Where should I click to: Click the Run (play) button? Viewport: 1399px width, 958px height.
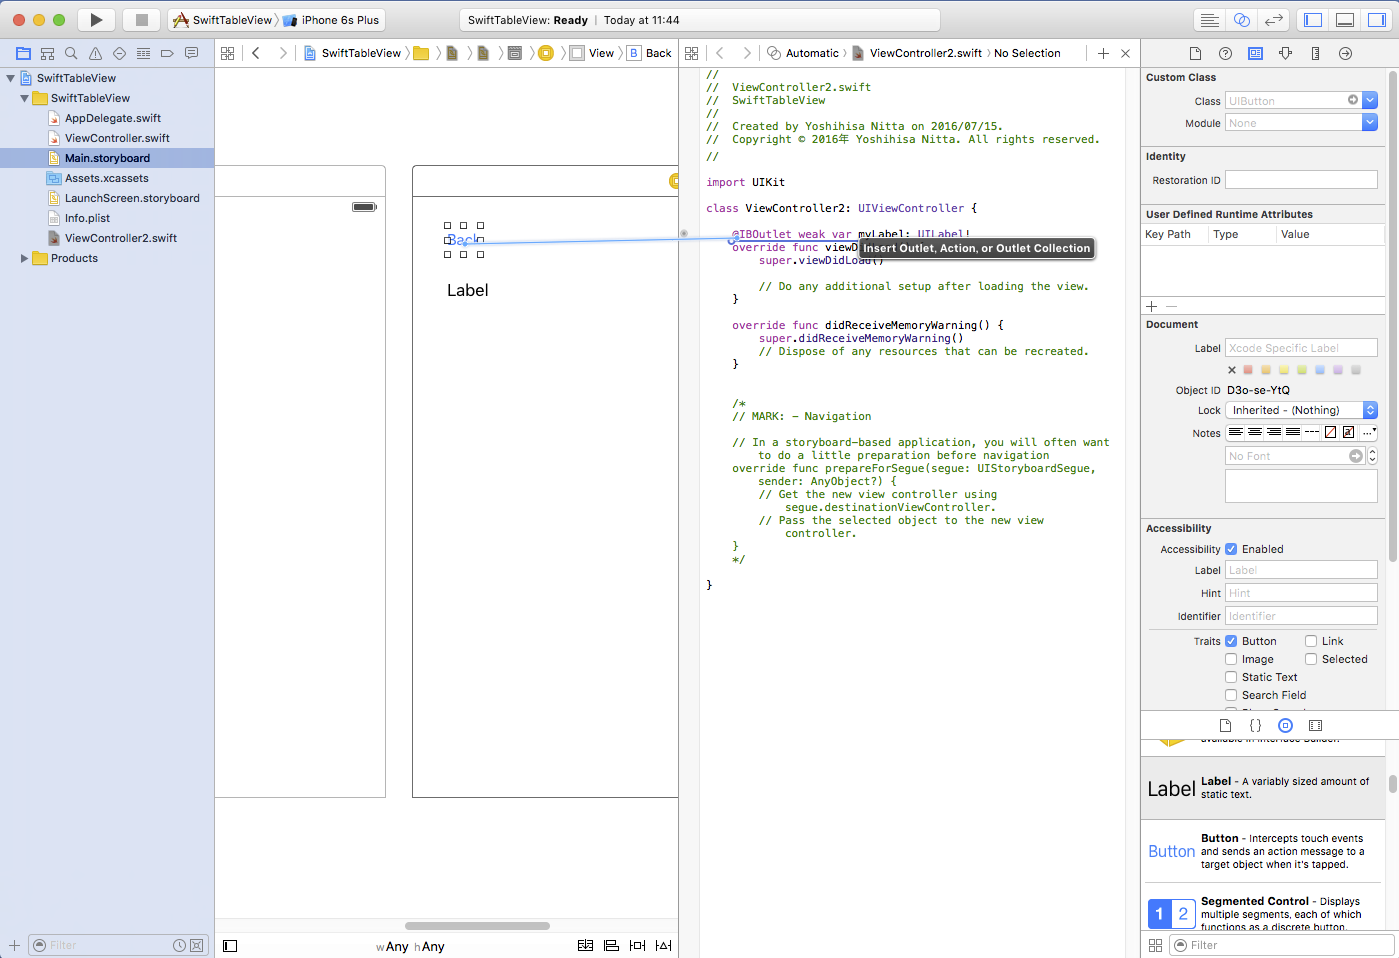coord(96,20)
